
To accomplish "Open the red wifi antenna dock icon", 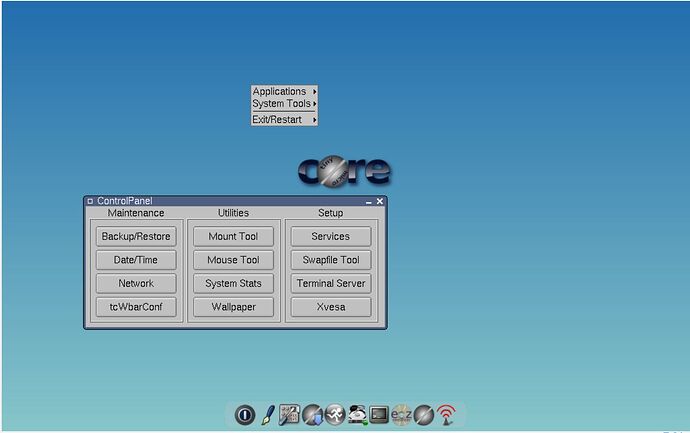I will pos(446,415).
